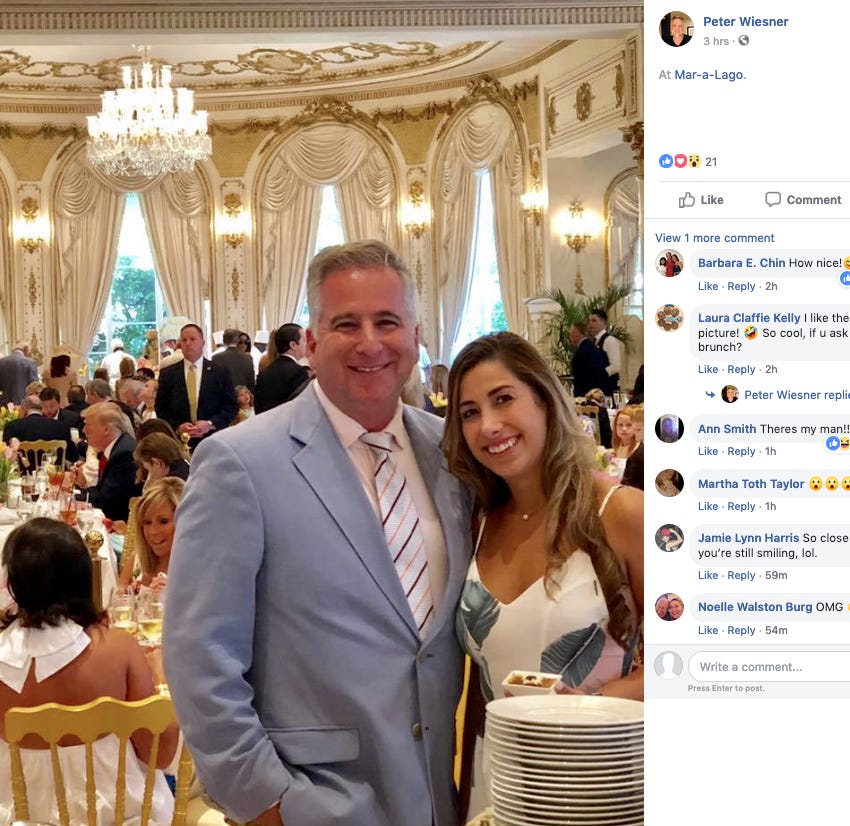Click the thumbs-up Like icon under post

coord(686,199)
